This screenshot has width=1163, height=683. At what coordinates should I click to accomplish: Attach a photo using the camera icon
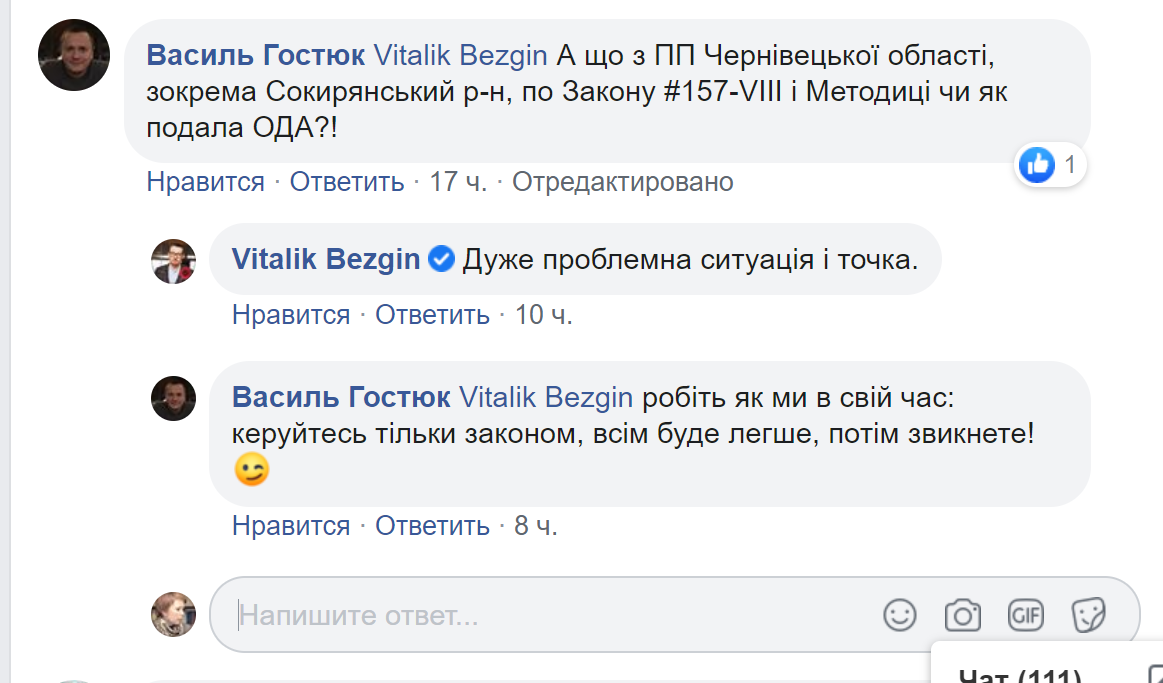coord(962,615)
